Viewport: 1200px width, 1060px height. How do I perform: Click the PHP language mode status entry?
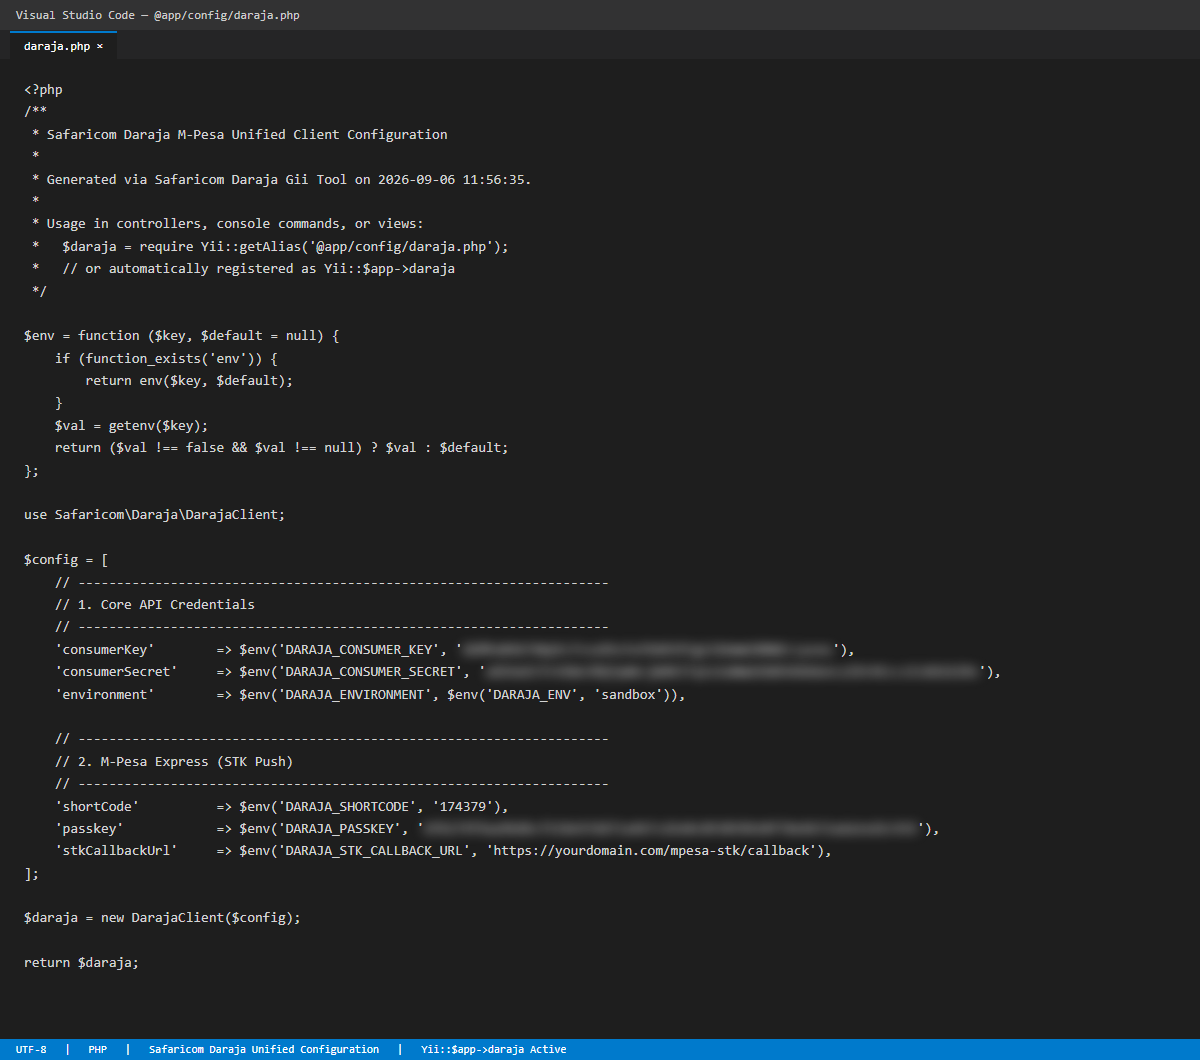[x=97, y=1049]
